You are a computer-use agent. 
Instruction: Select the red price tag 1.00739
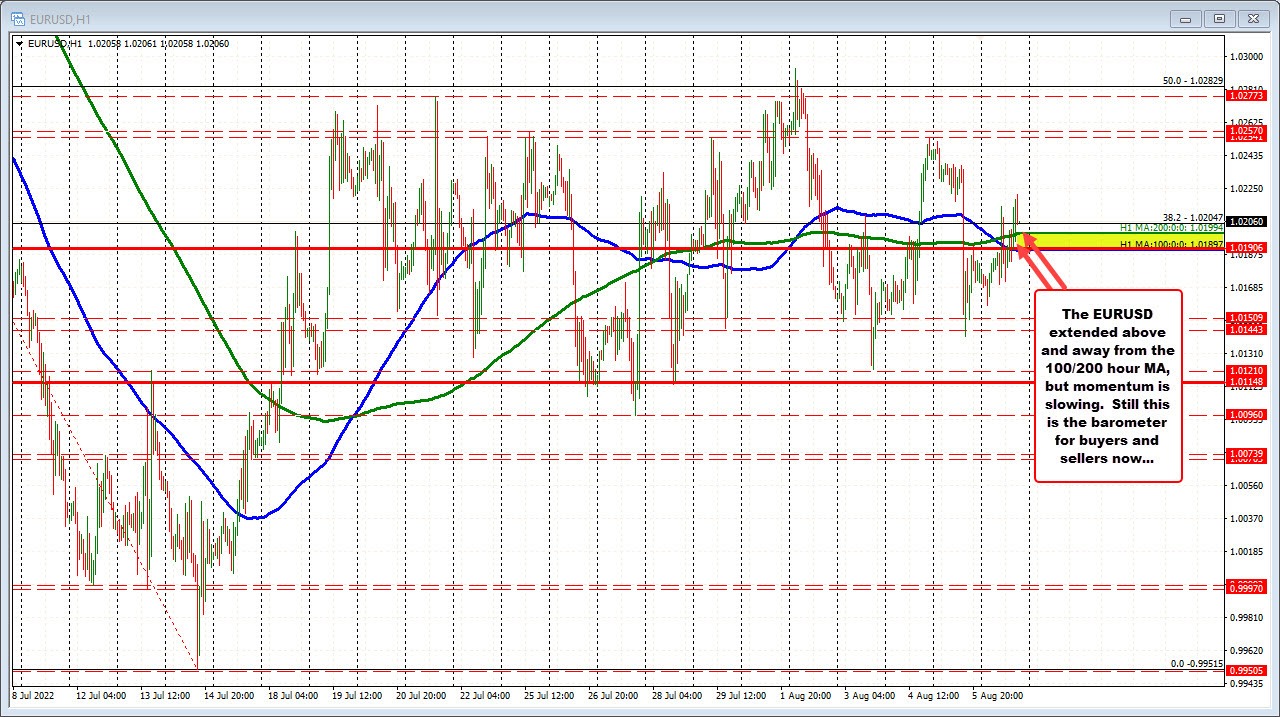tap(1246, 454)
